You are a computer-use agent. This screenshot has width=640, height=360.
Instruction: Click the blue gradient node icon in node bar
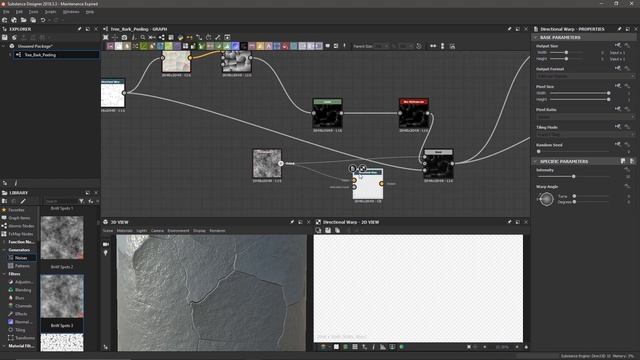236,46
